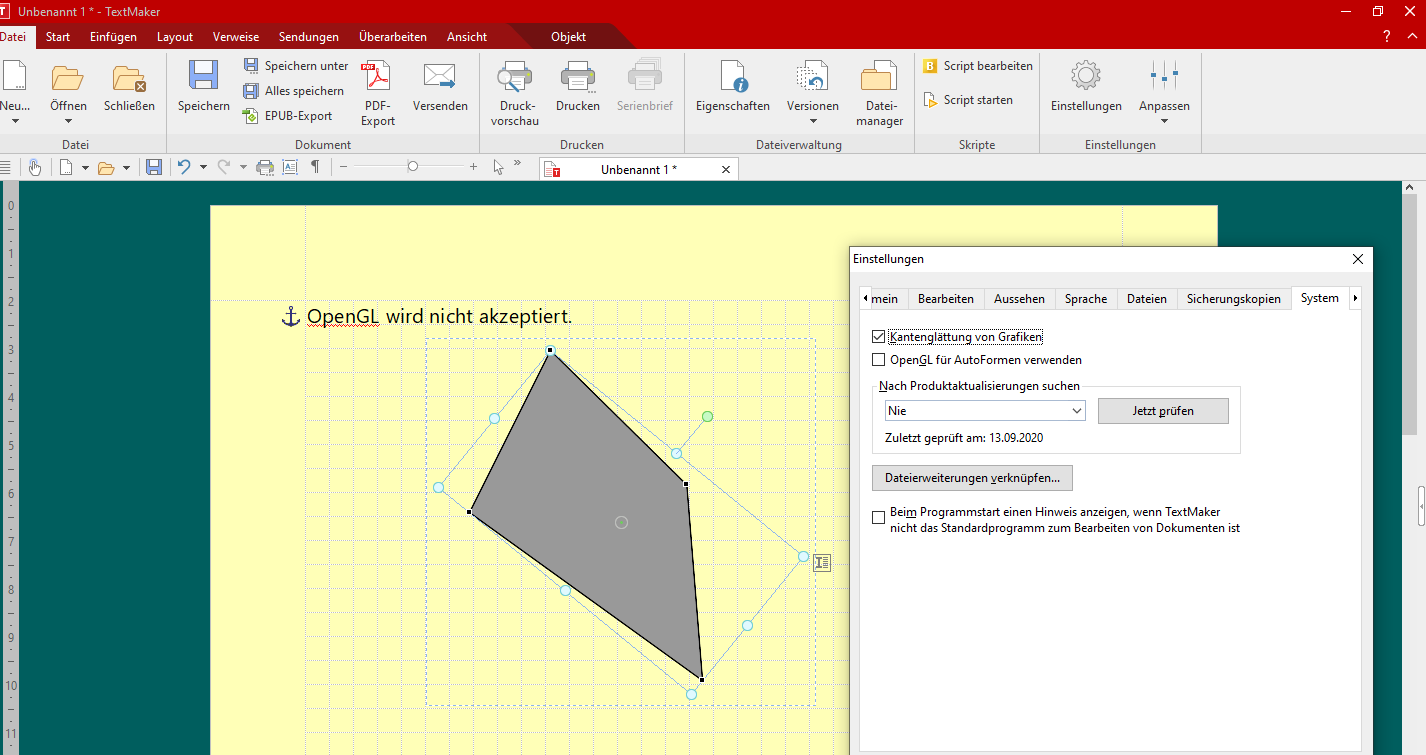This screenshot has width=1426, height=755.
Task: Open Einstellungen gear in ribbon
Action: coord(1086,76)
